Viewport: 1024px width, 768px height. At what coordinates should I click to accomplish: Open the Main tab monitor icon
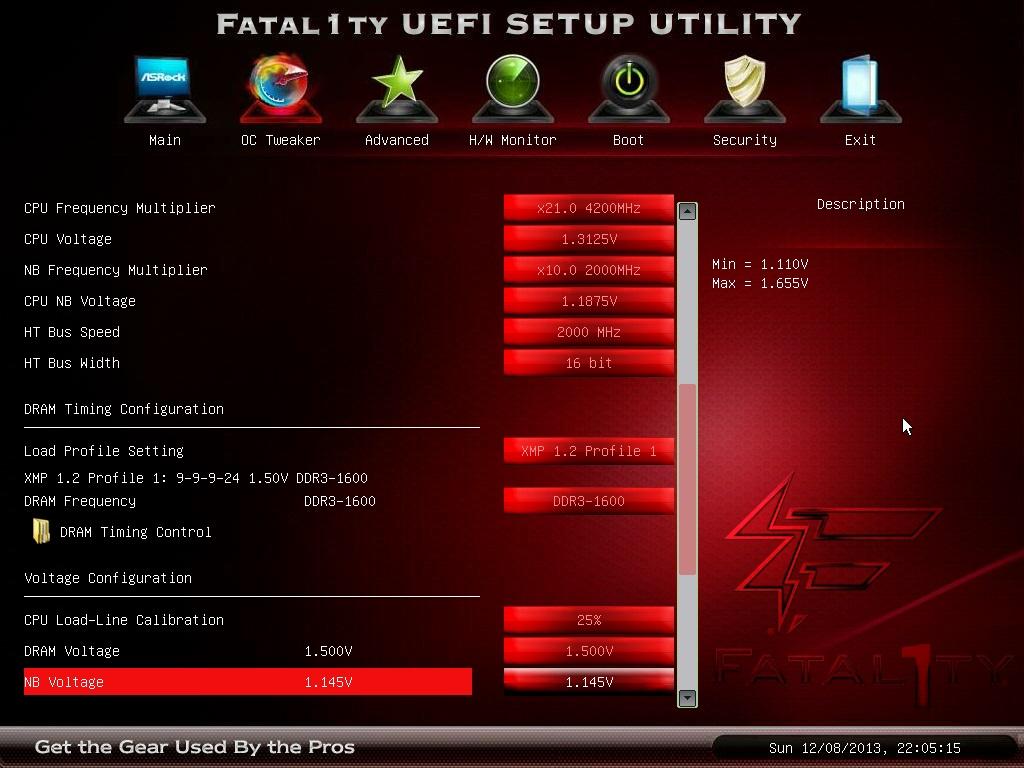(165, 88)
